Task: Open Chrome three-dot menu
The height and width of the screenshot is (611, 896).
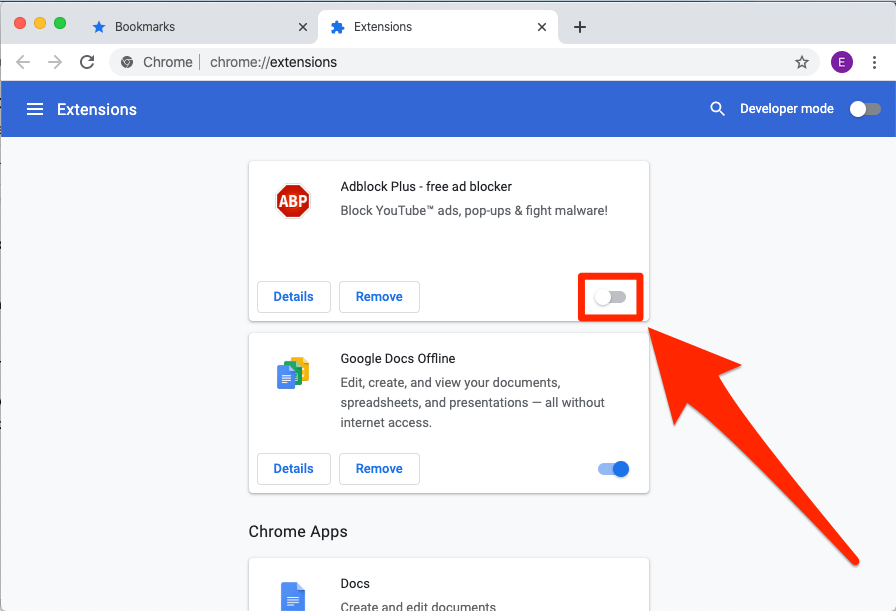Action: click(874, 62)
